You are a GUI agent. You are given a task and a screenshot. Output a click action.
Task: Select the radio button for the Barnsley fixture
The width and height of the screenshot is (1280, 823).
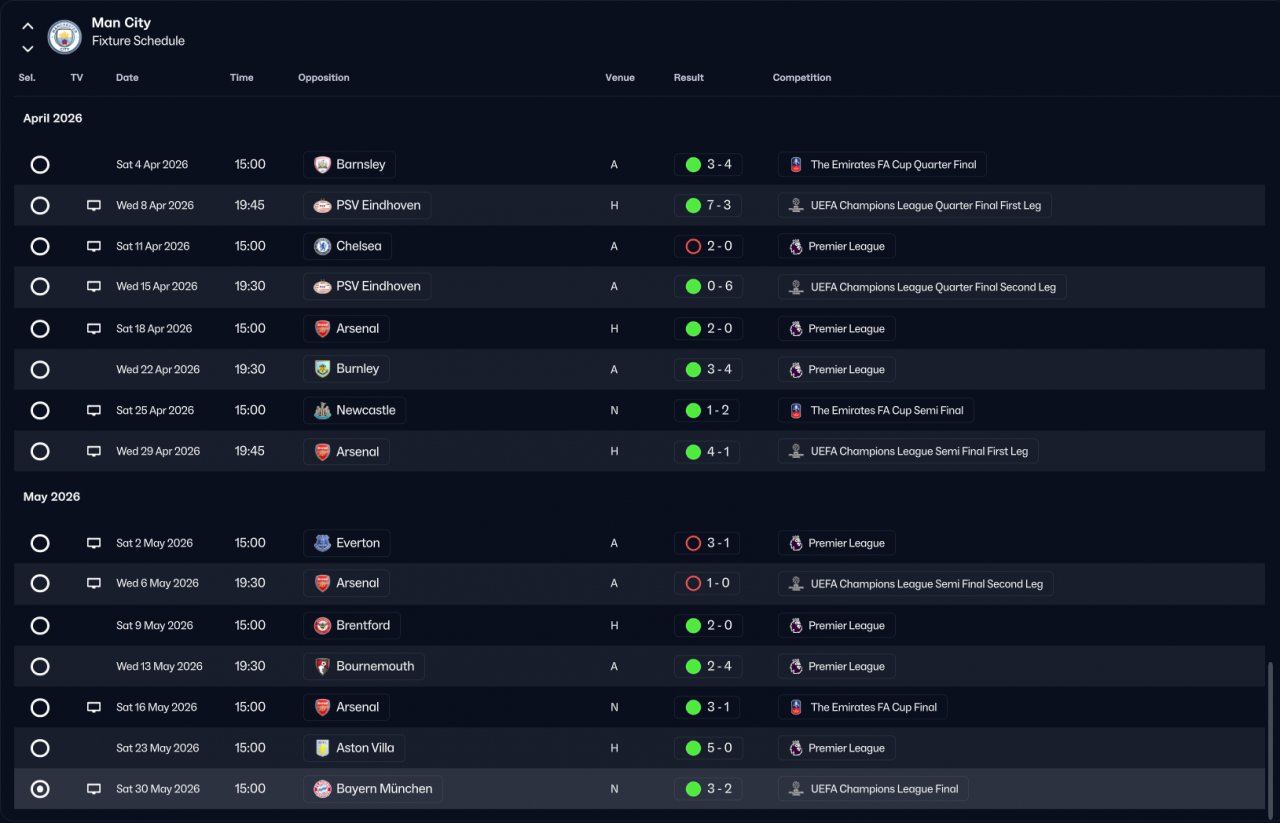tap(40, 165)
